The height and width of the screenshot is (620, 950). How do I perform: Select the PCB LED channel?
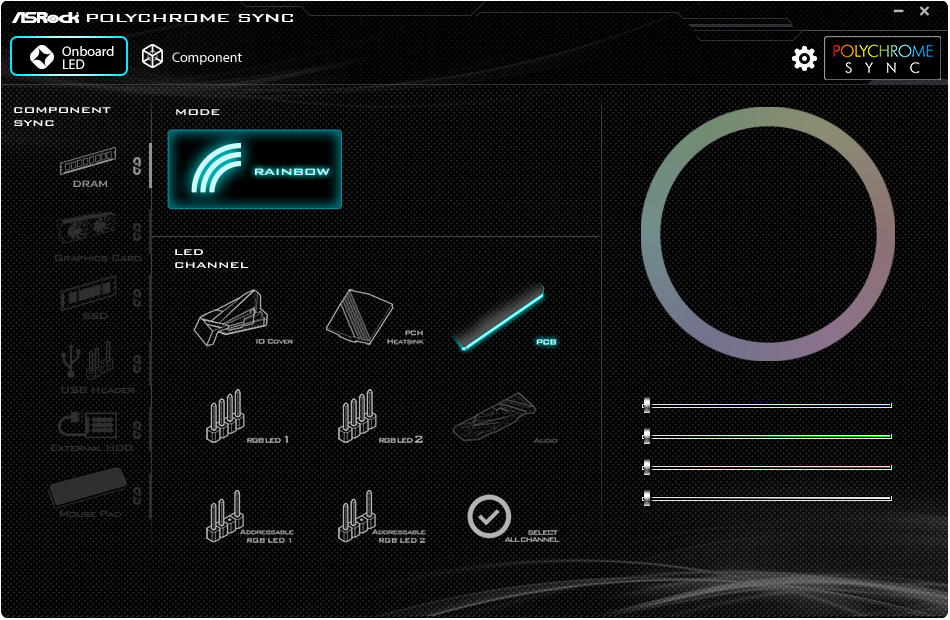(x=505, y=318)
